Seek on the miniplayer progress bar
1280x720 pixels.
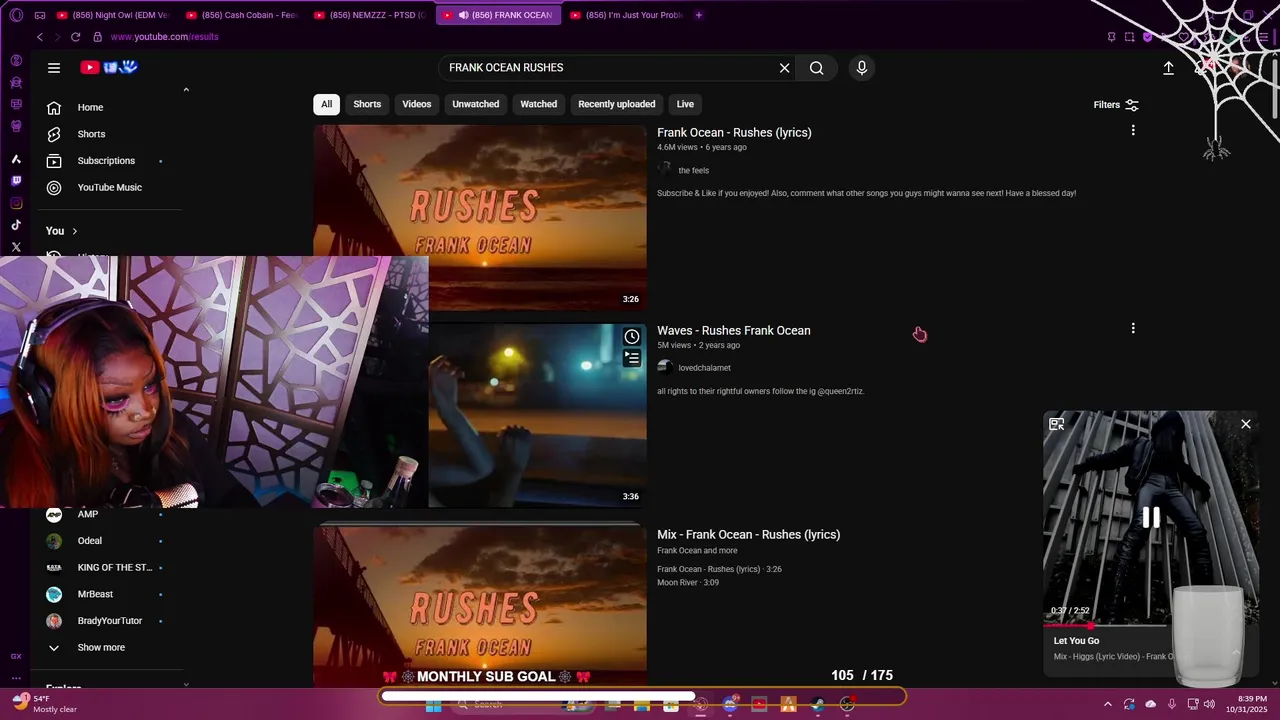1108,625
